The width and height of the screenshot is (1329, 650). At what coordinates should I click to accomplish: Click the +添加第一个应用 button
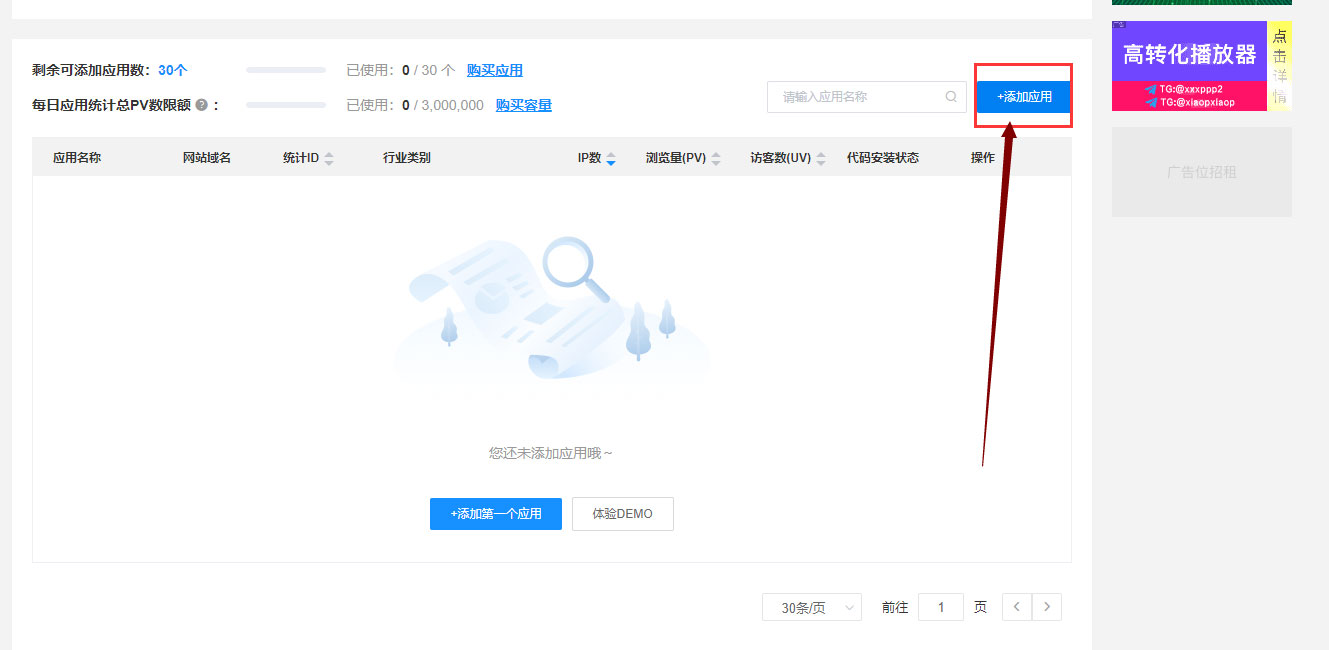point(495,514)
